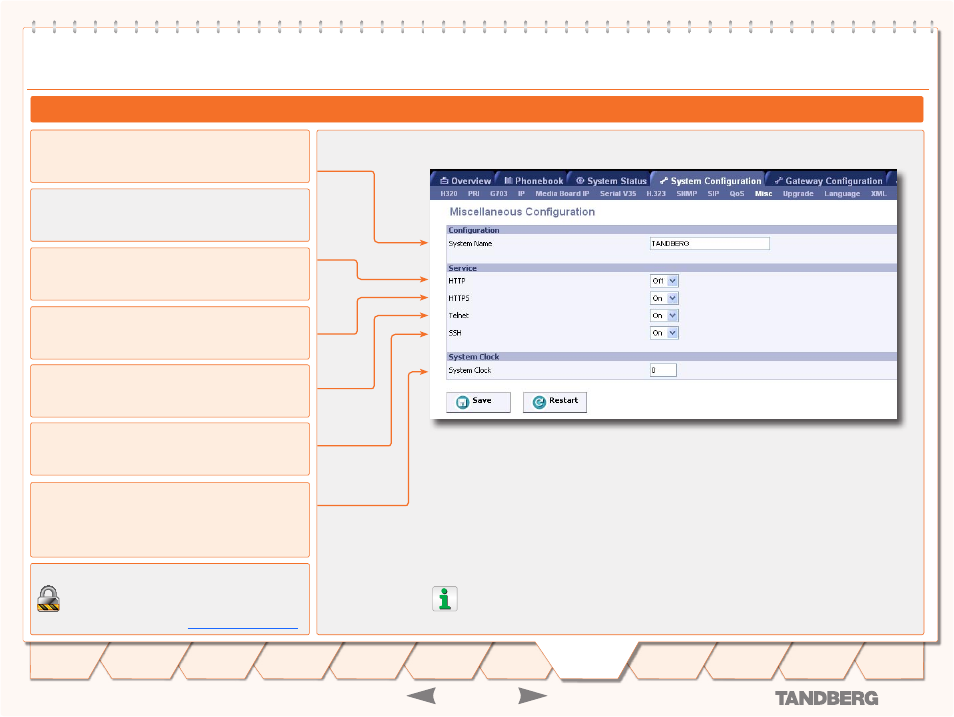Open the HTTP service dropdown
954x717 pixels.
point(664,281)
